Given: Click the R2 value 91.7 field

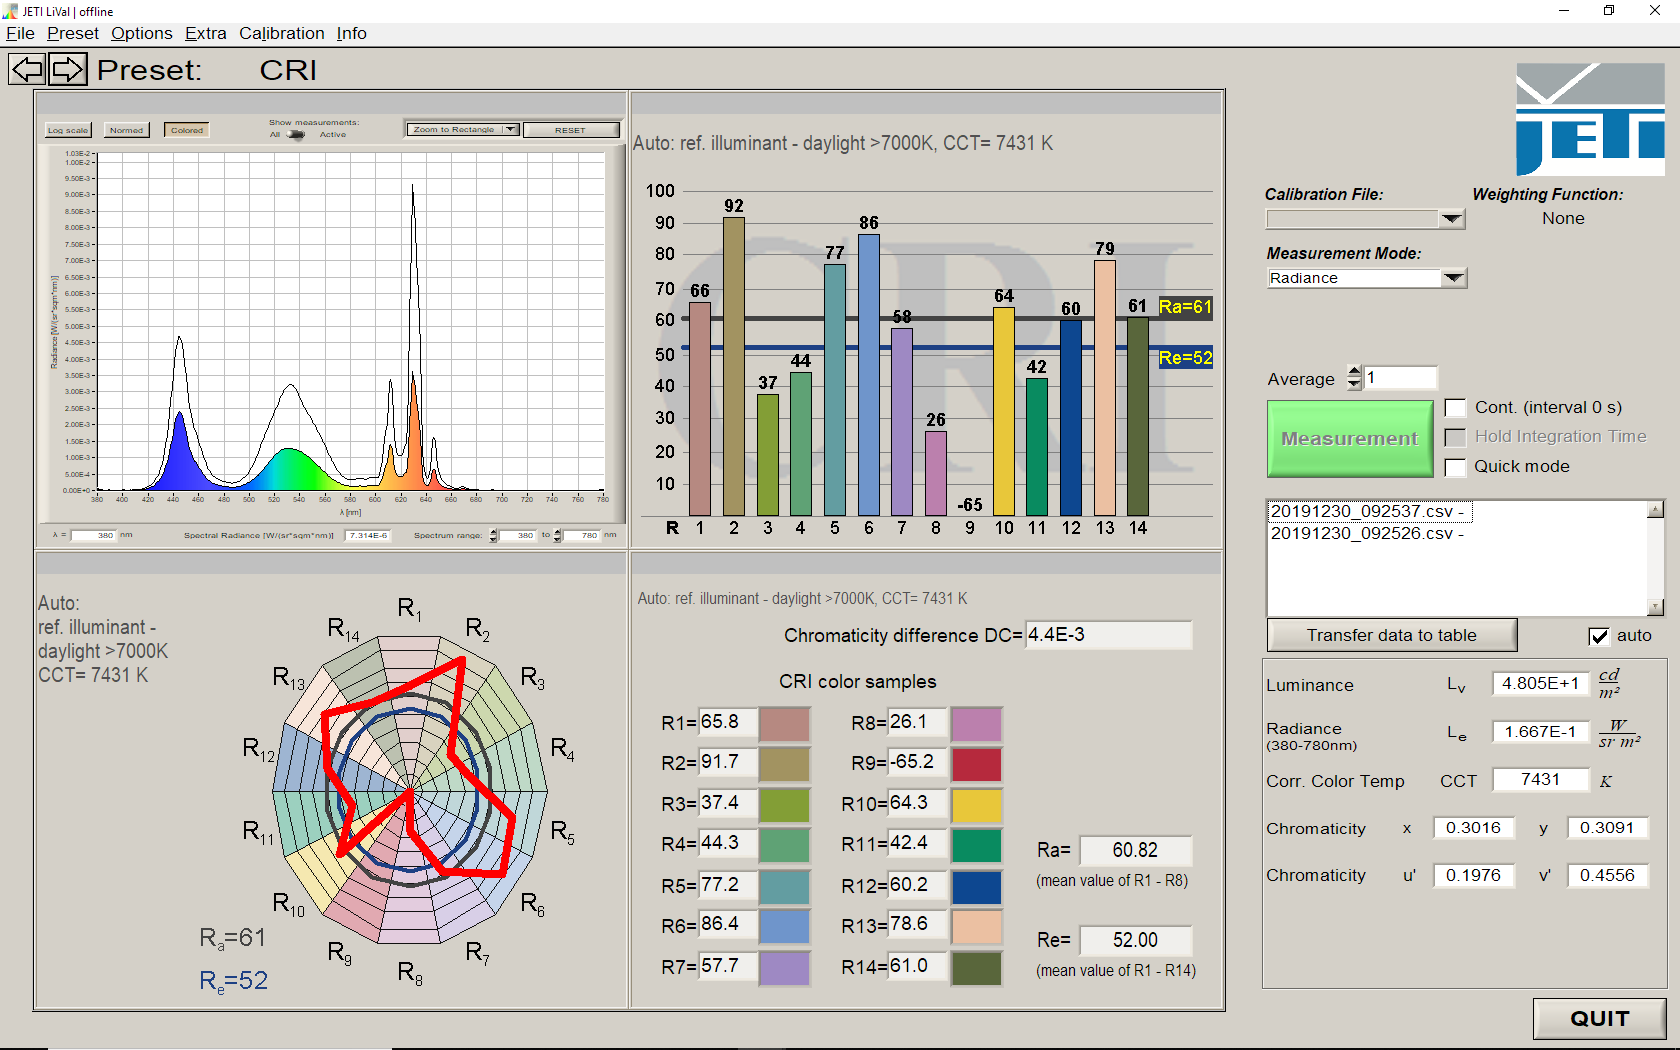Looking at the screenshot, I should coord(727,762).
